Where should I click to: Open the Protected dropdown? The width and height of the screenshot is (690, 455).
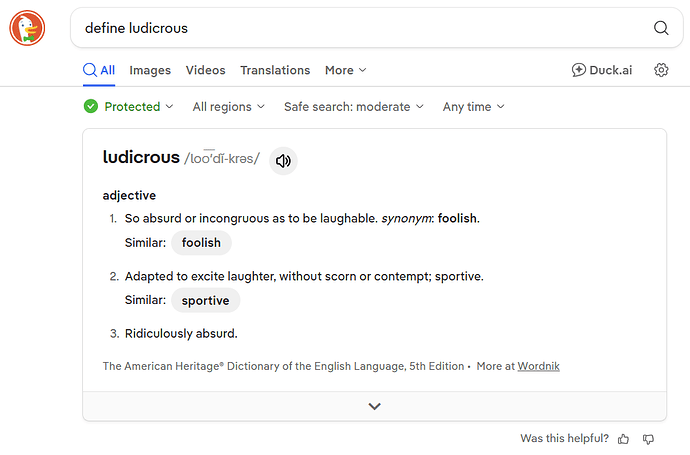pos(128,106)
